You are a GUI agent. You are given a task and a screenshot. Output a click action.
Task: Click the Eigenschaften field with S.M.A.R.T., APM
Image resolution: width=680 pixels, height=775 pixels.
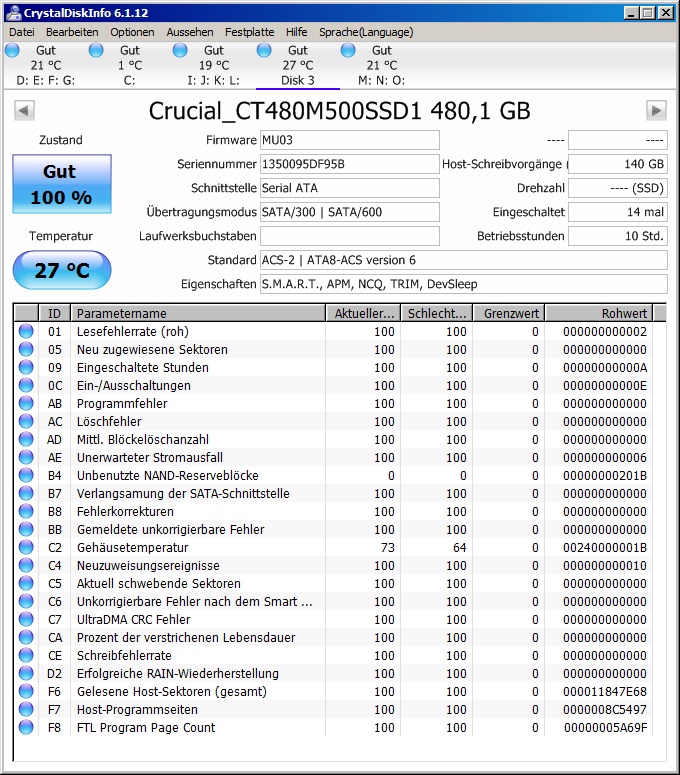pyautogui.click(x=464, y=284)
